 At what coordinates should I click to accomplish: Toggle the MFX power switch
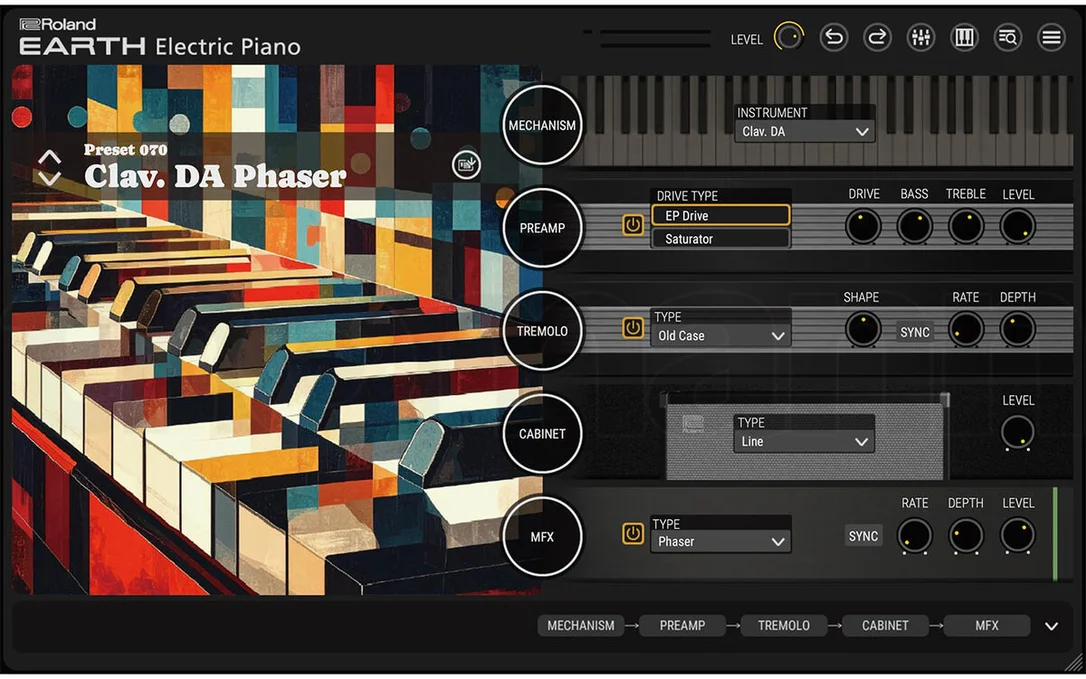[632, 534]
